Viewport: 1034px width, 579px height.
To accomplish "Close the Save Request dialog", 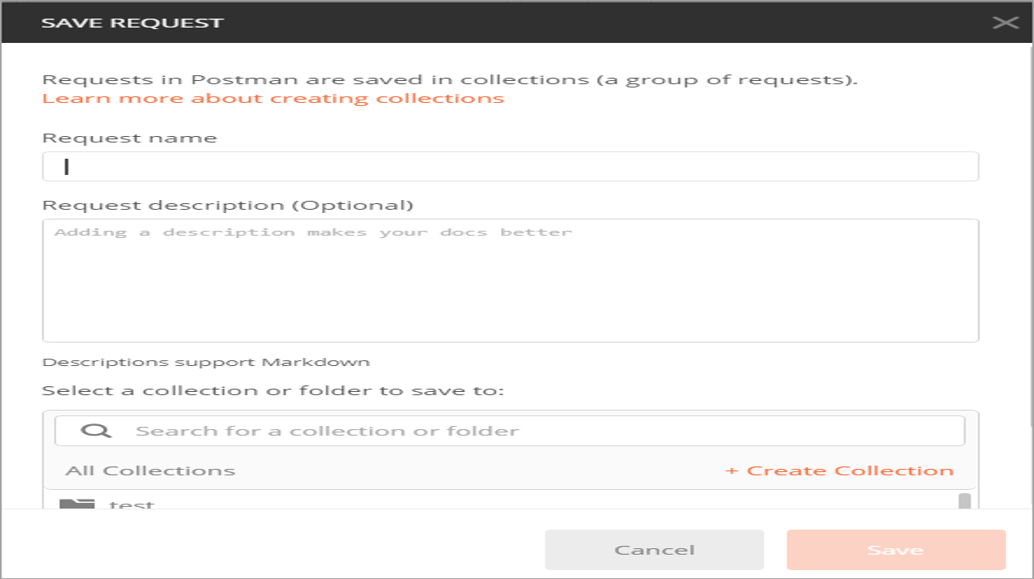I will (x=1005, y=23).
